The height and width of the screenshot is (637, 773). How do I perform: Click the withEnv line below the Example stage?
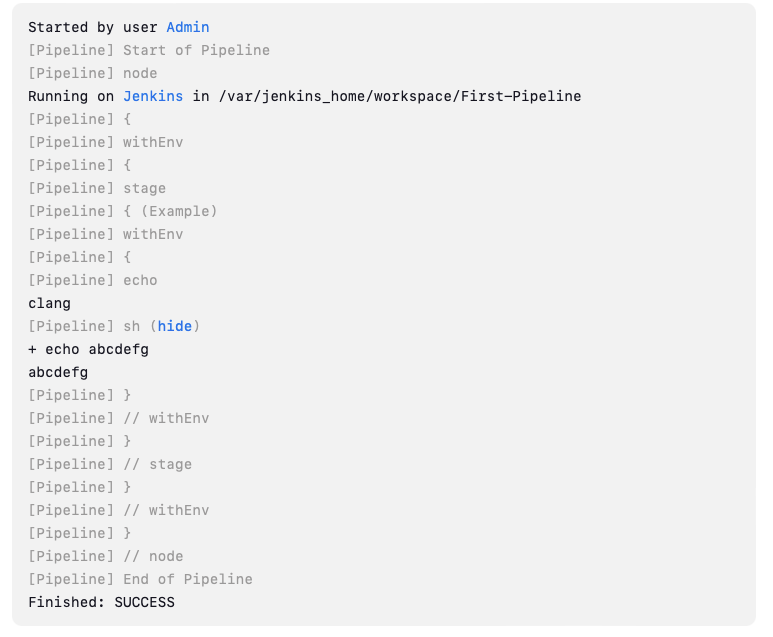[x=105, y=234]
